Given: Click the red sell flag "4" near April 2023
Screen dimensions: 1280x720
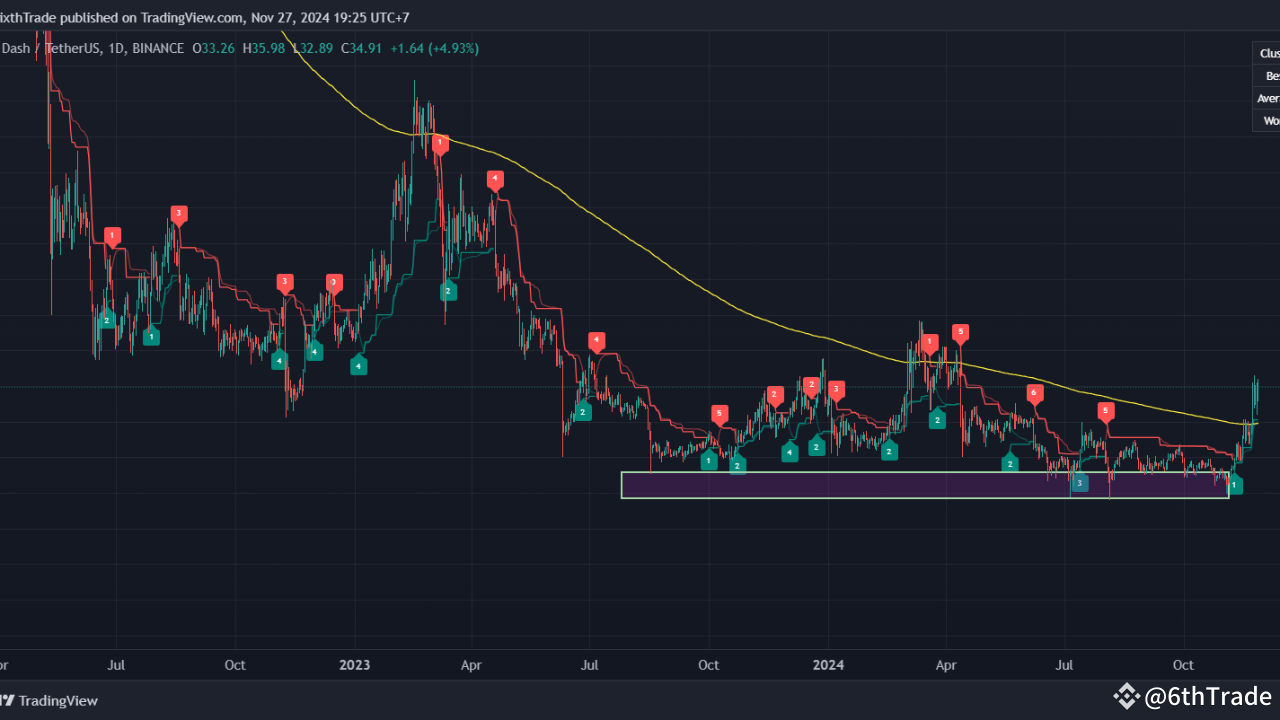Looking at the screenshot, I should [x=495, y=180].
